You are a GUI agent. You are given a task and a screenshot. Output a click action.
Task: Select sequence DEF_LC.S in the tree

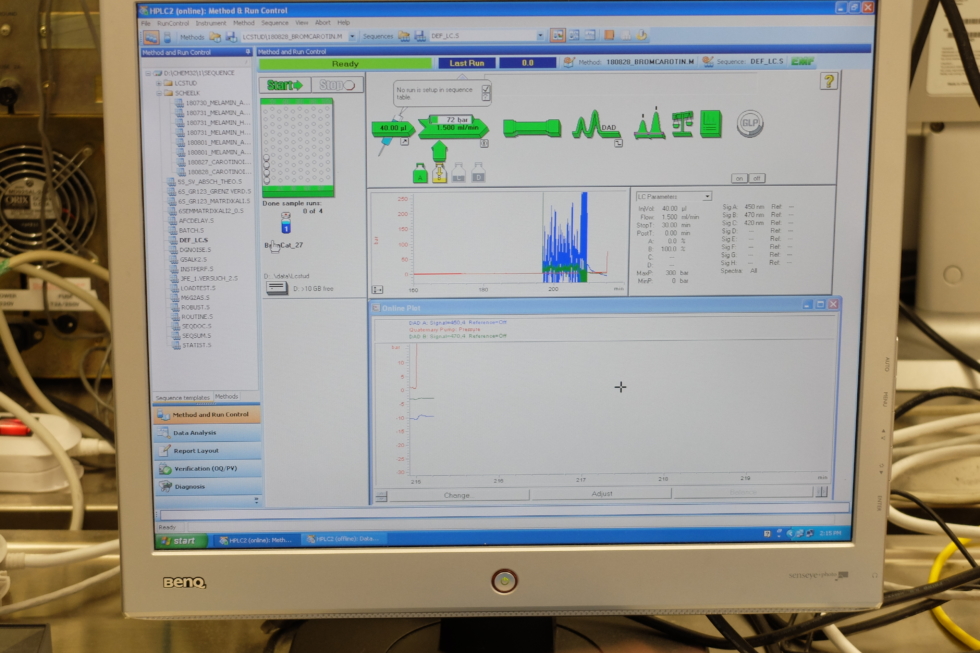tap(193, 240)
